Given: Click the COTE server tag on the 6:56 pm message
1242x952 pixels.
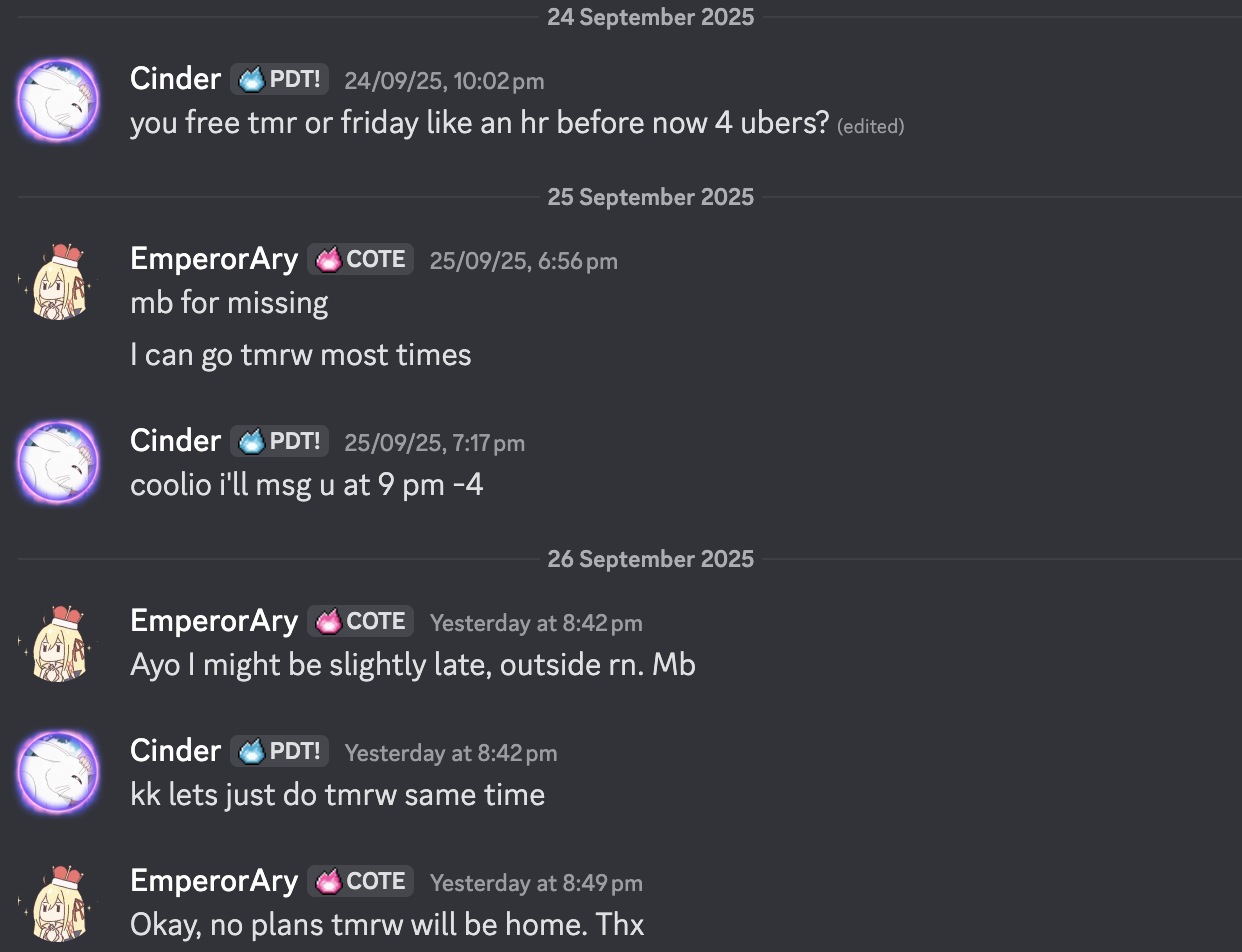Looking at the screenshot, I should [361, 259].
